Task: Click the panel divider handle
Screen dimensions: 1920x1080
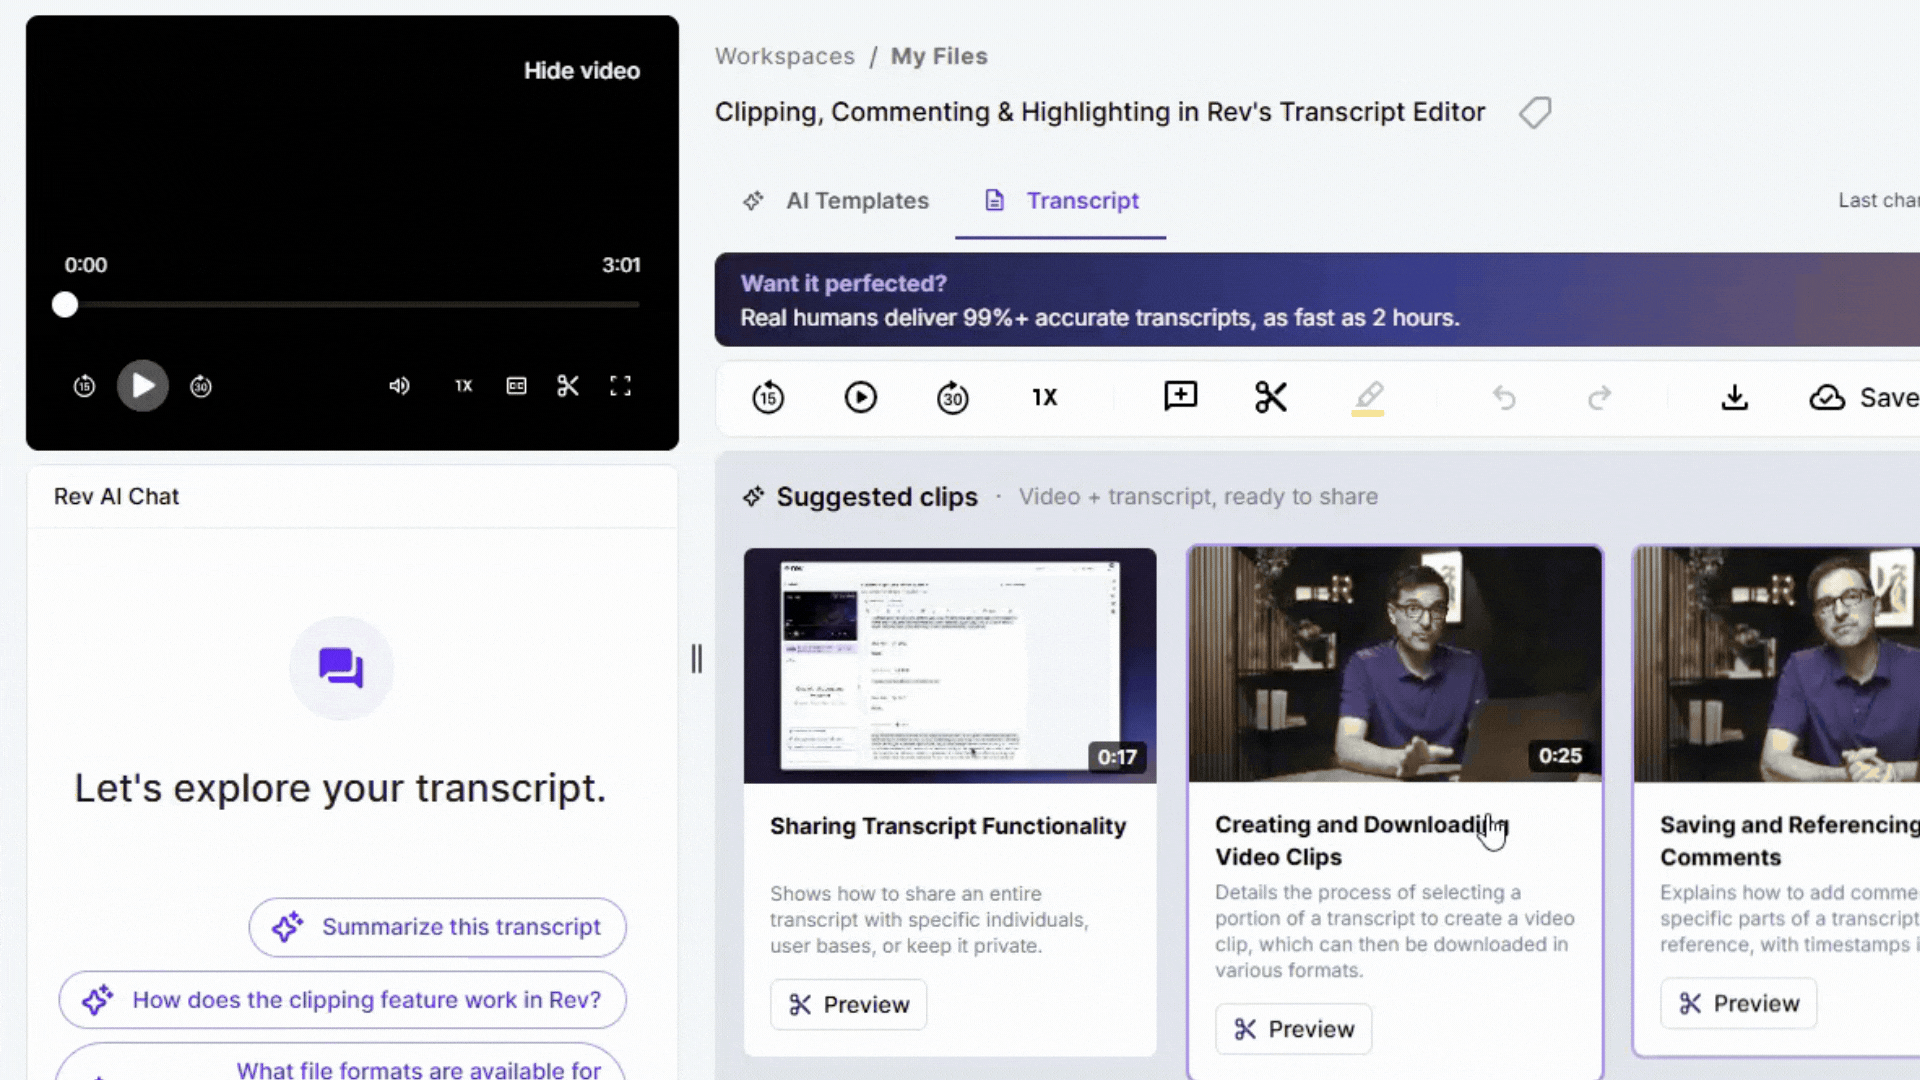Action: 696,658
